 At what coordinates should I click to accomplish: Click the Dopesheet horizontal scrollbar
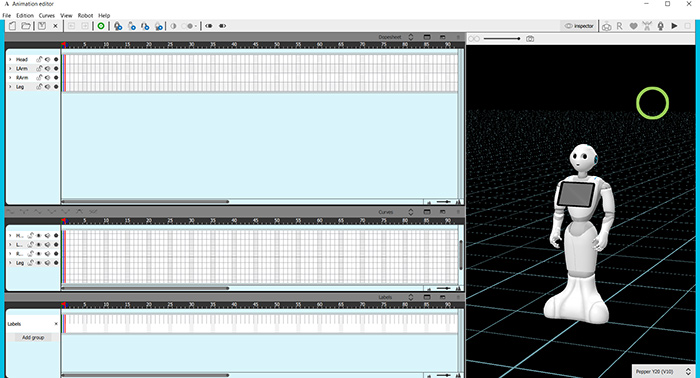pos(145,201)
